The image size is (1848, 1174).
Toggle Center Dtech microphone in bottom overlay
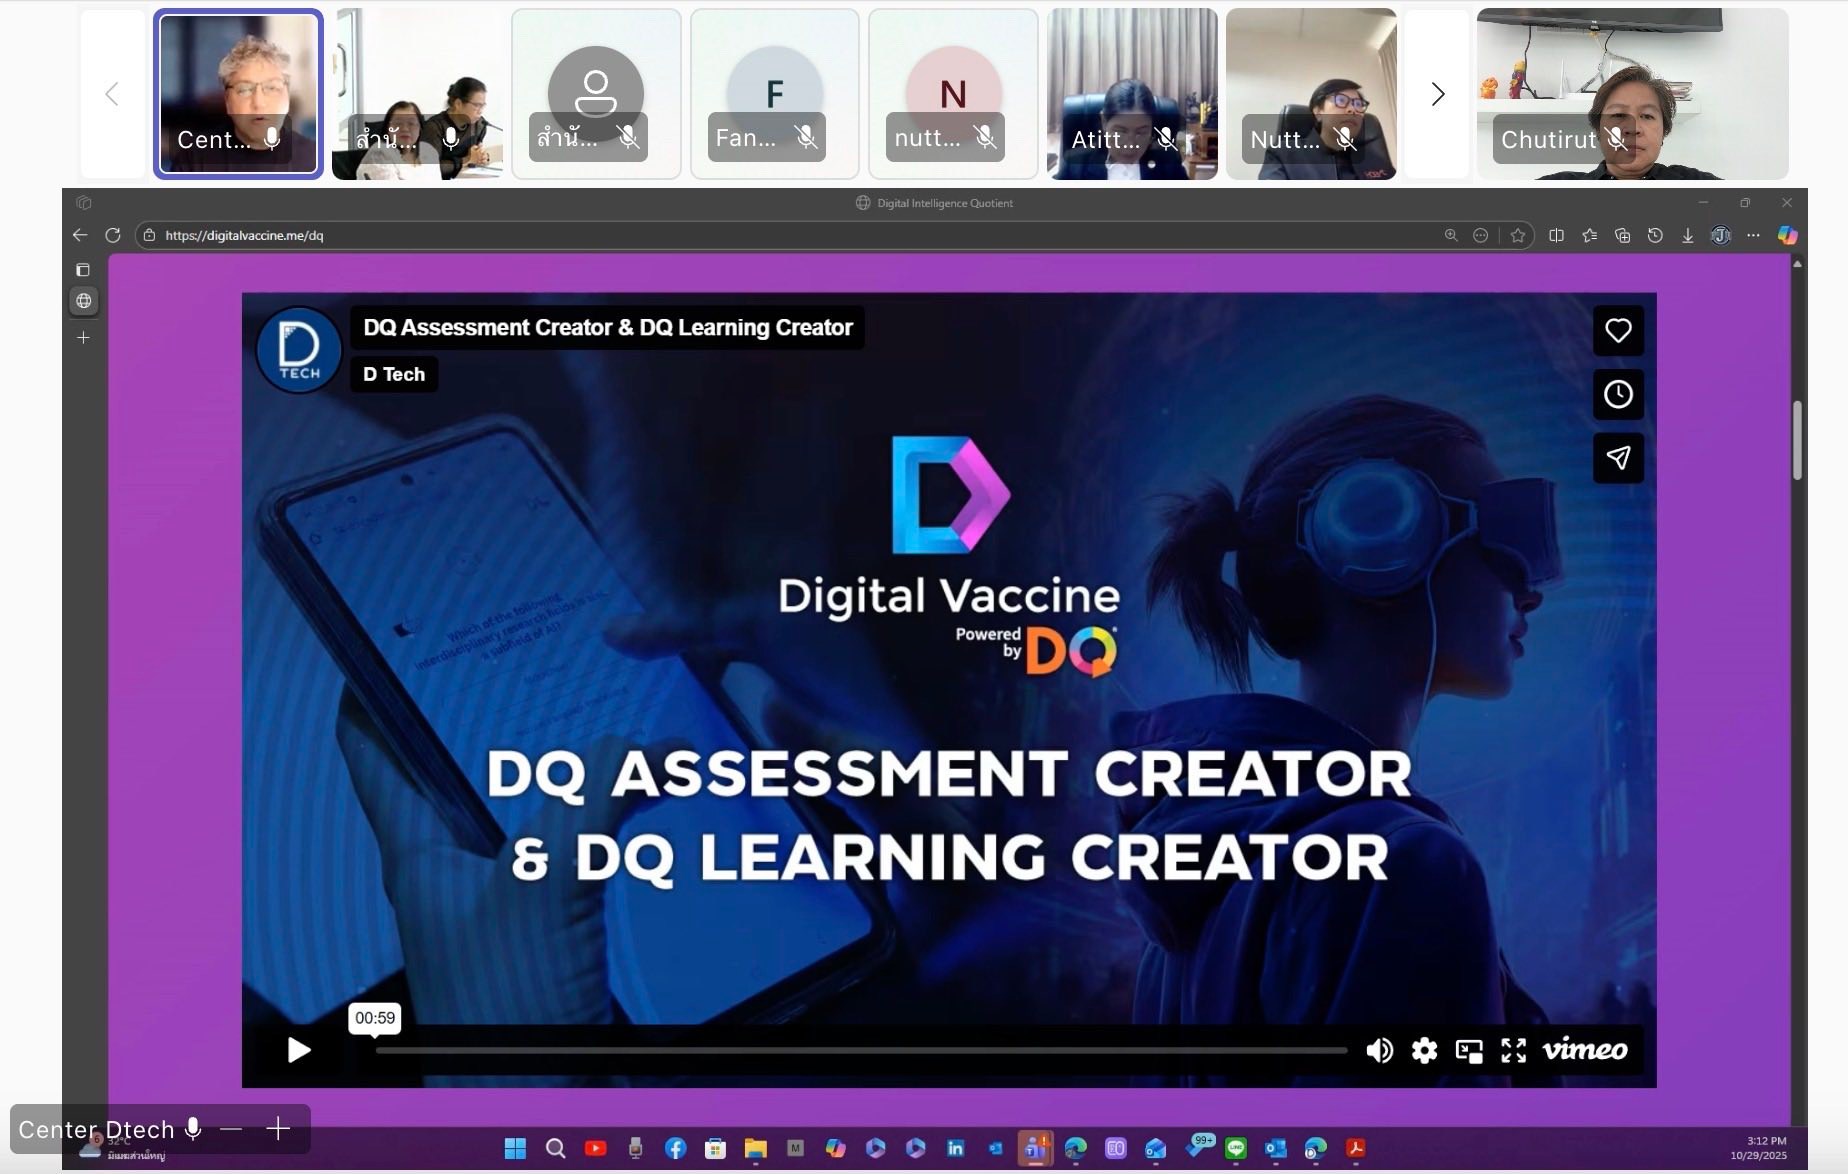193,1129
